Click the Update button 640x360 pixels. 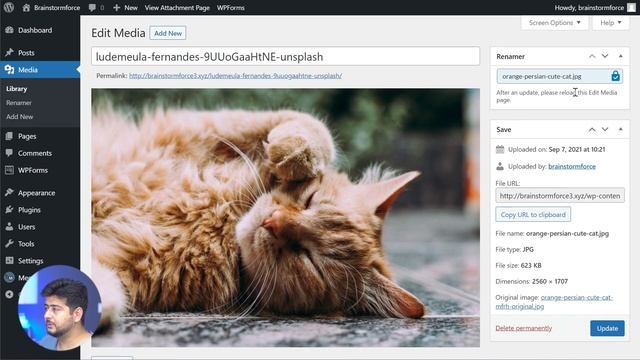pos(607,328)
